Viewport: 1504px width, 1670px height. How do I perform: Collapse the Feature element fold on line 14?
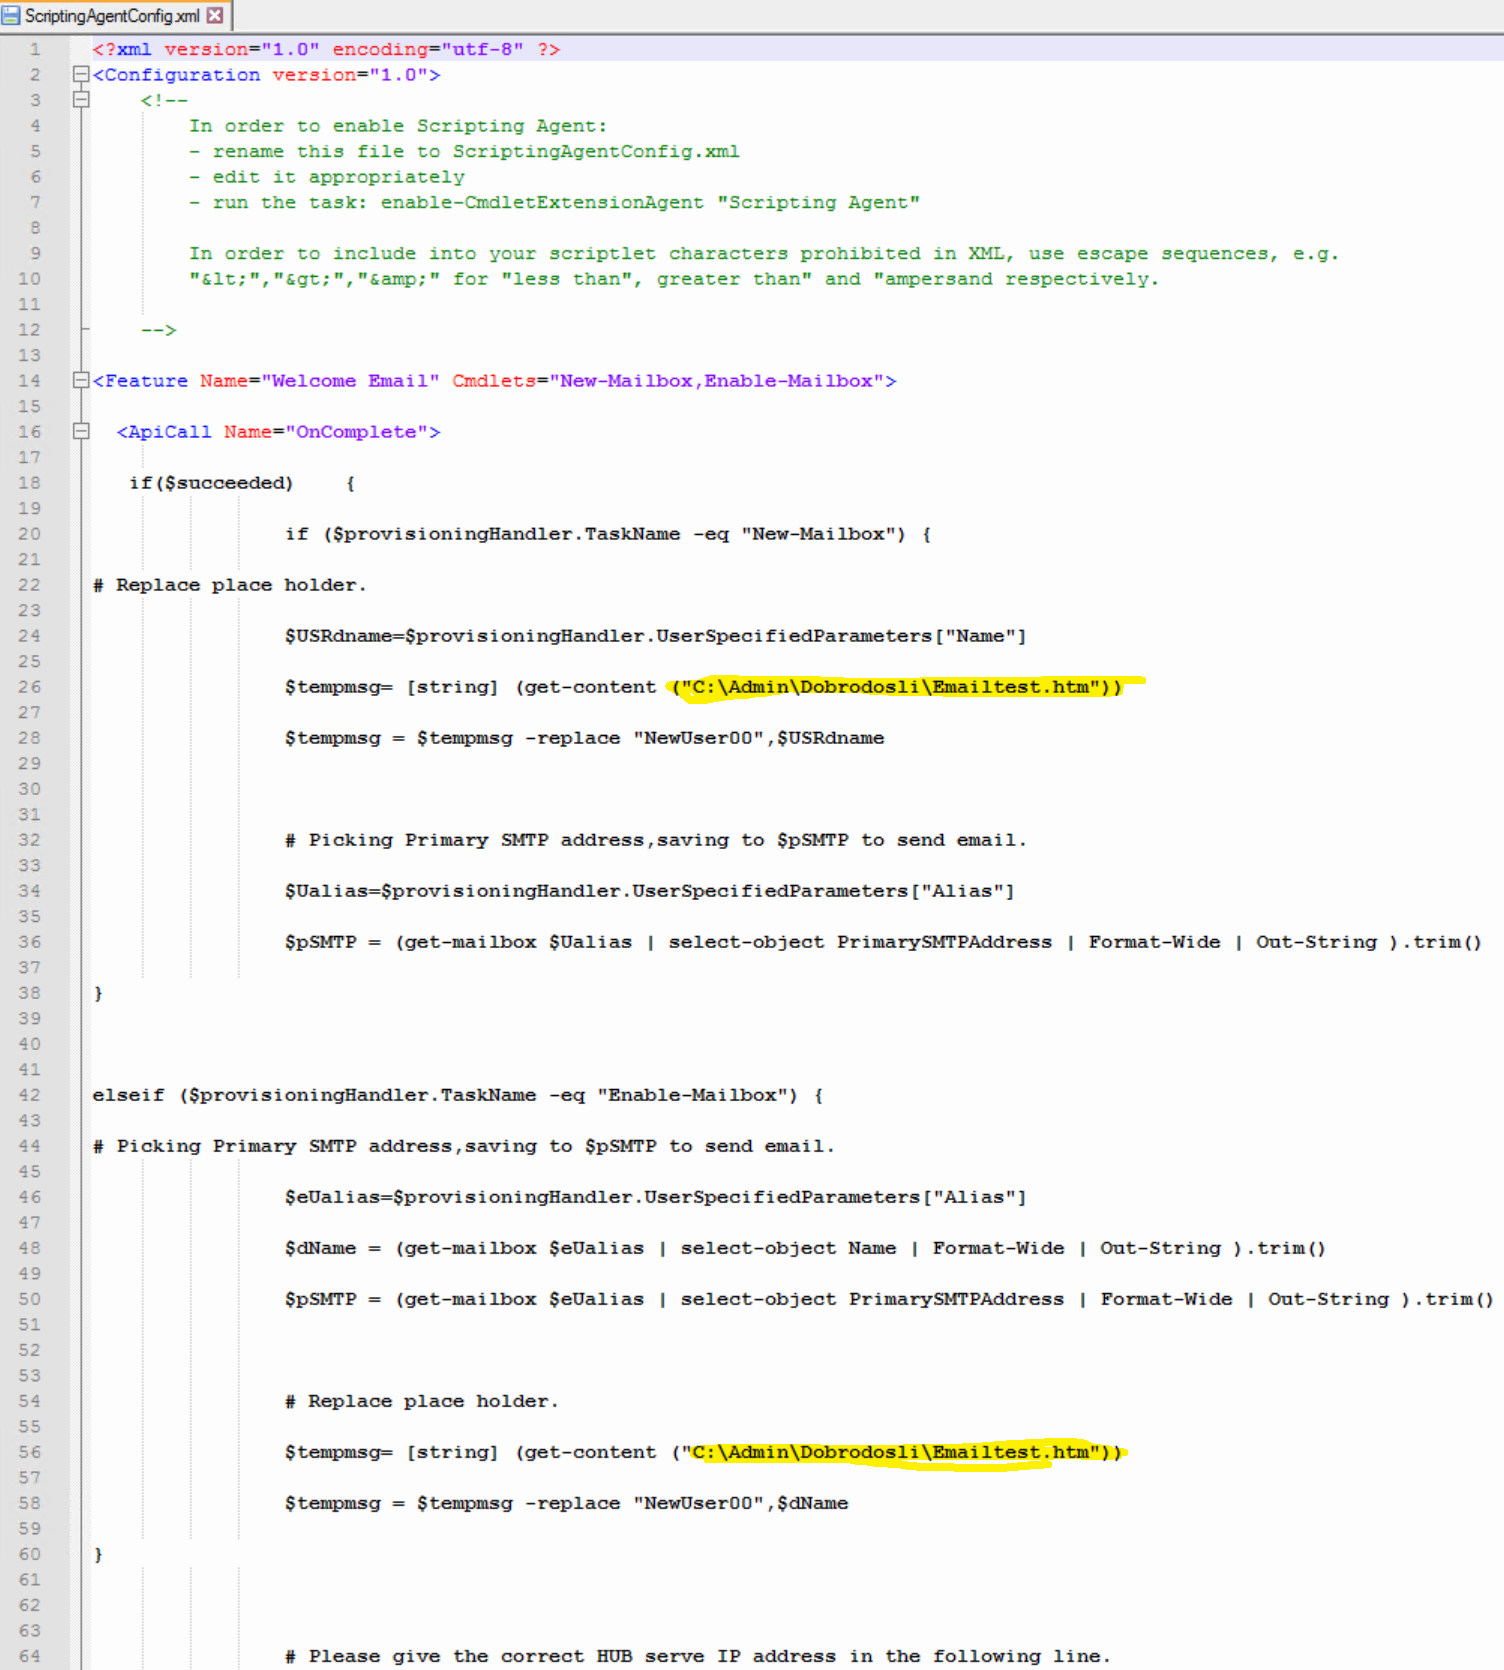pos(81,380)
